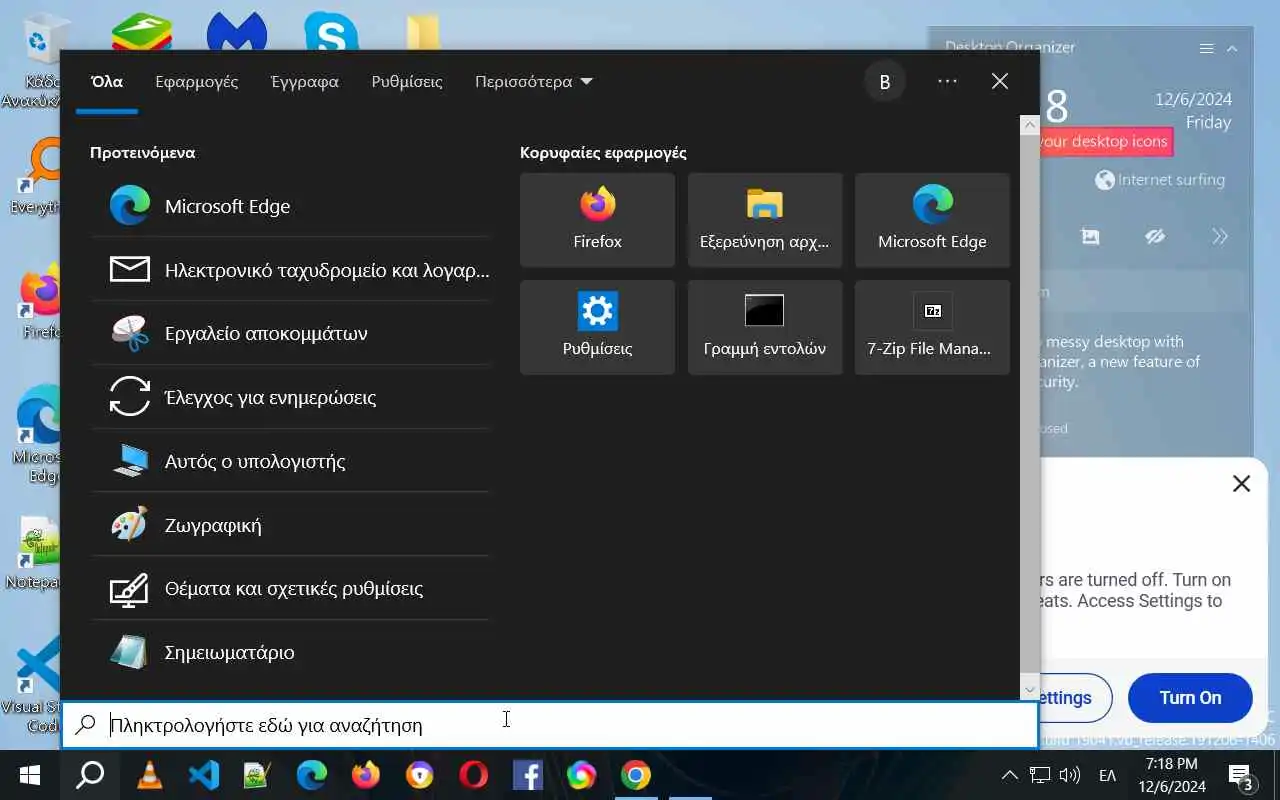This screenshot has width=1280, height=800.
Task: Open Edge from the taskbar
Action: coord(312,775)
